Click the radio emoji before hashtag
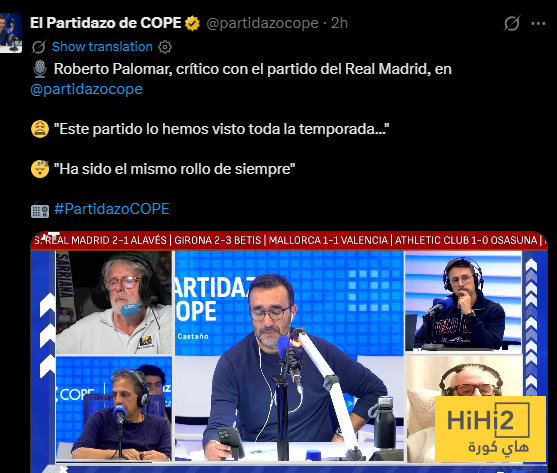Viewport: 557px width, 473px height. coord(40,210)
